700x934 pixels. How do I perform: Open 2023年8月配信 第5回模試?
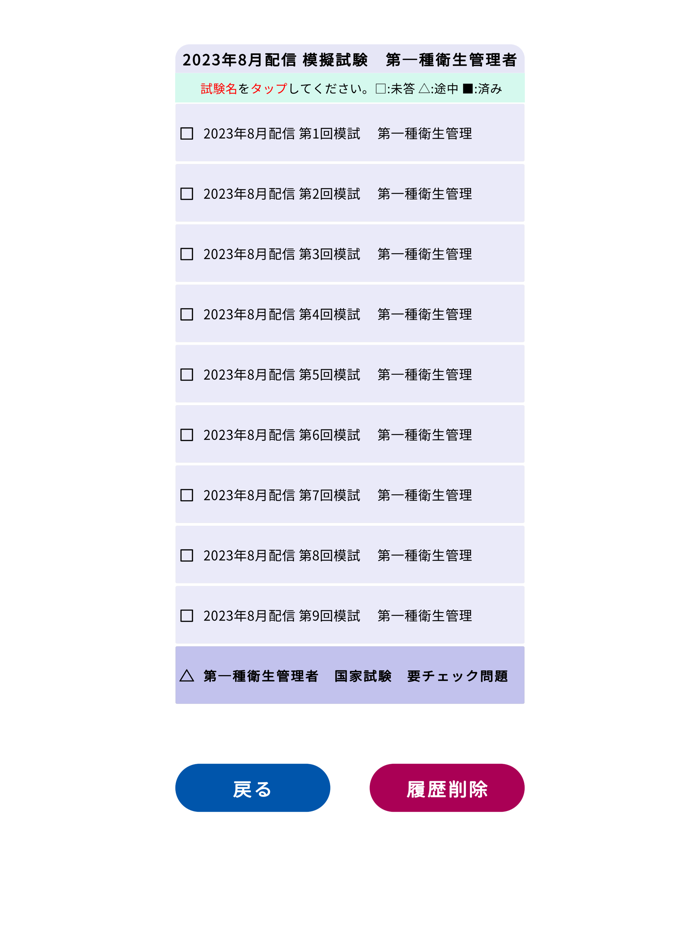(337, 374)
